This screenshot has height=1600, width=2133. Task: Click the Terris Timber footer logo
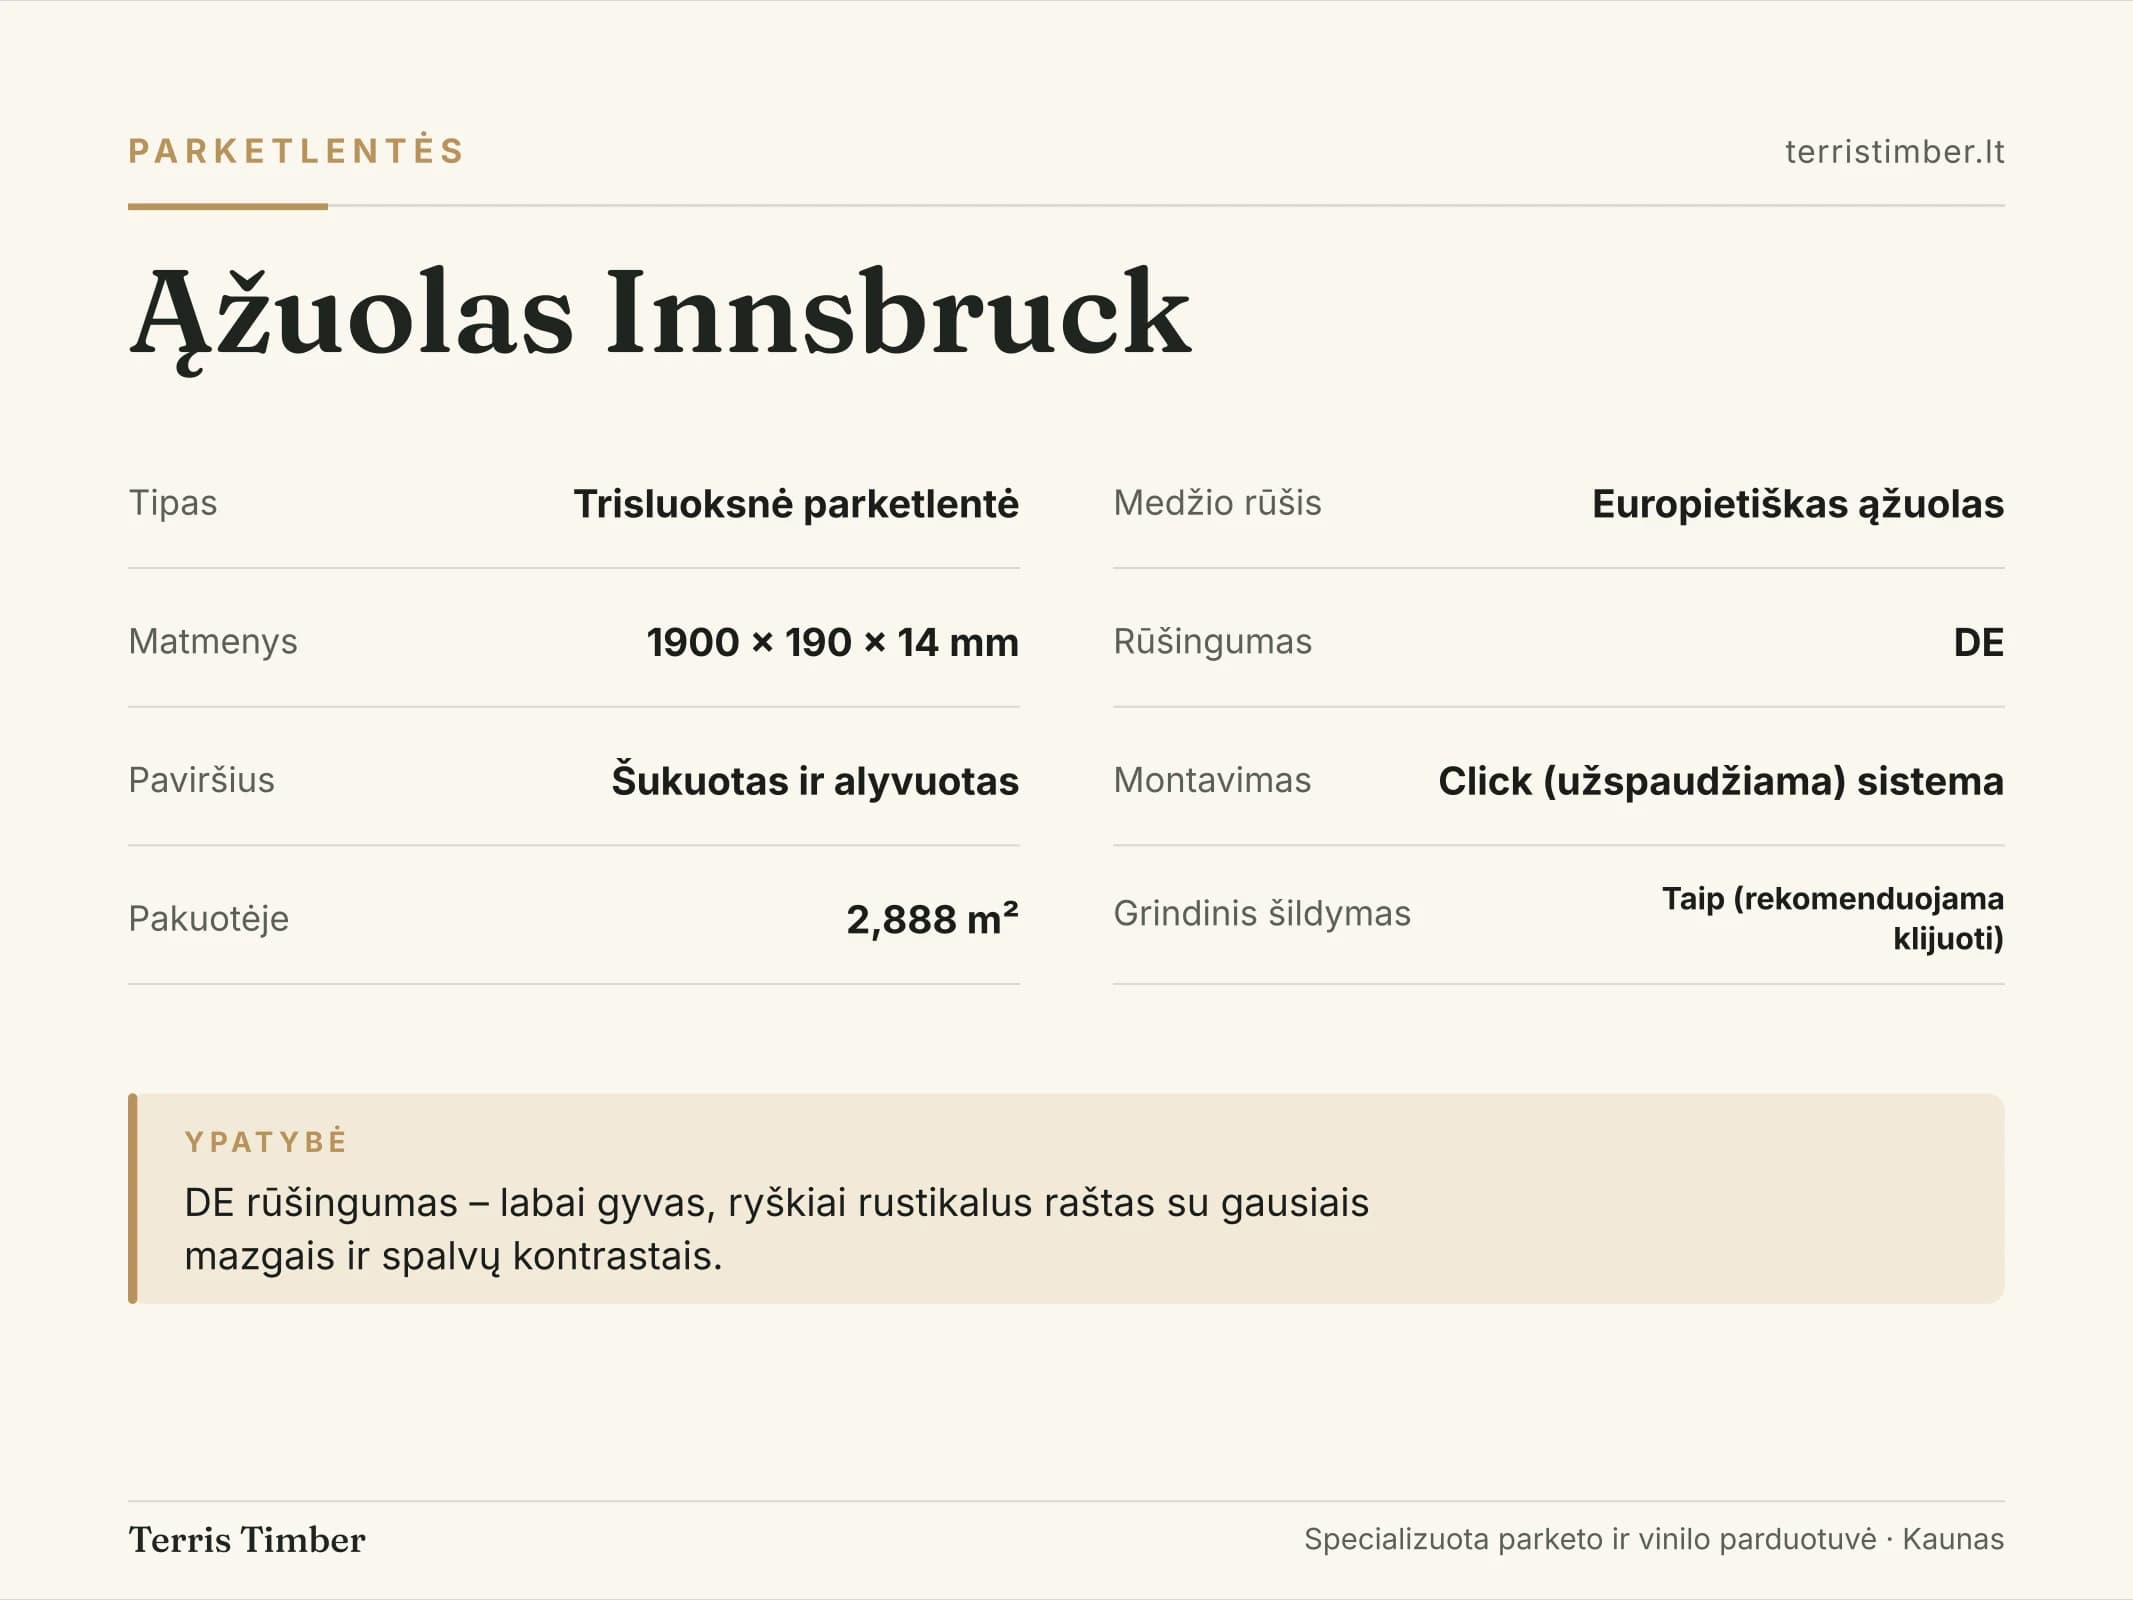point(247,1539)
